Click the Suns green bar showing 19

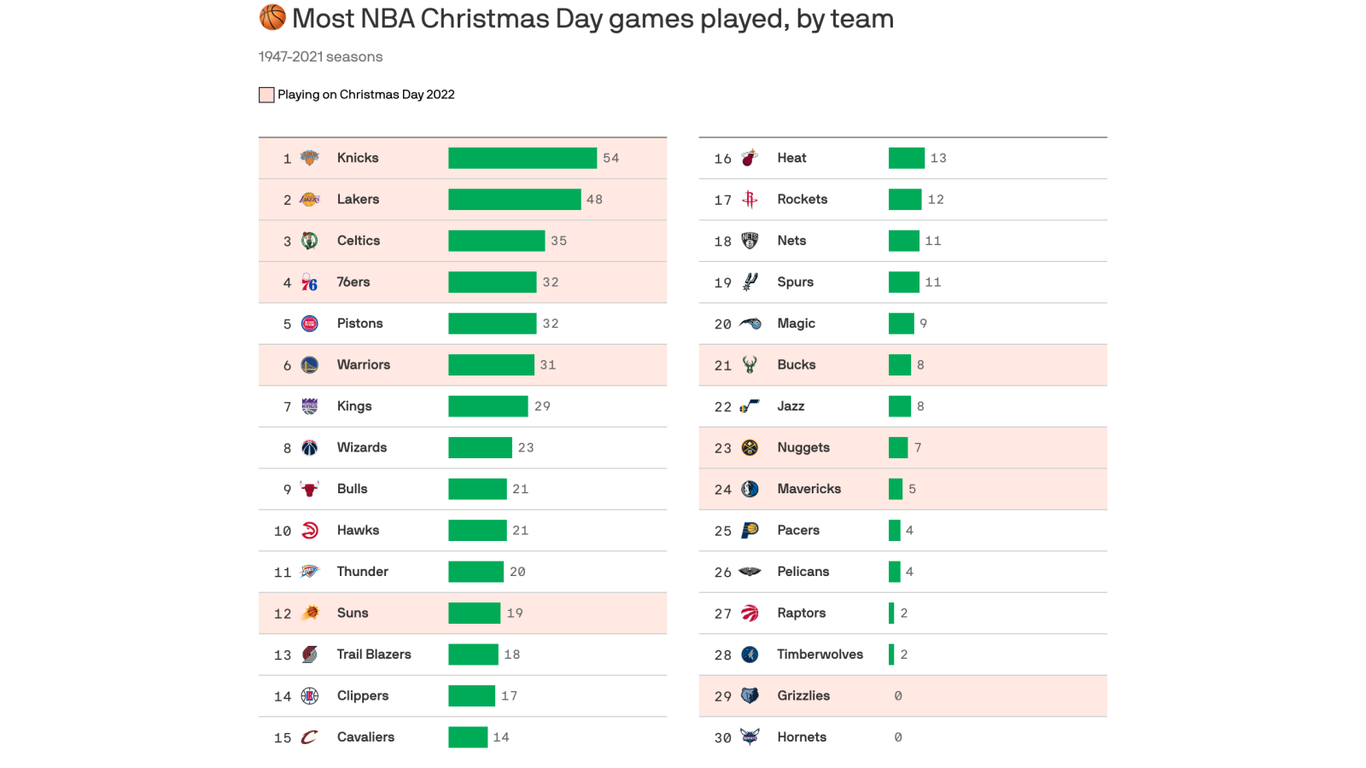pyautogui.click(x=474, y=613)
